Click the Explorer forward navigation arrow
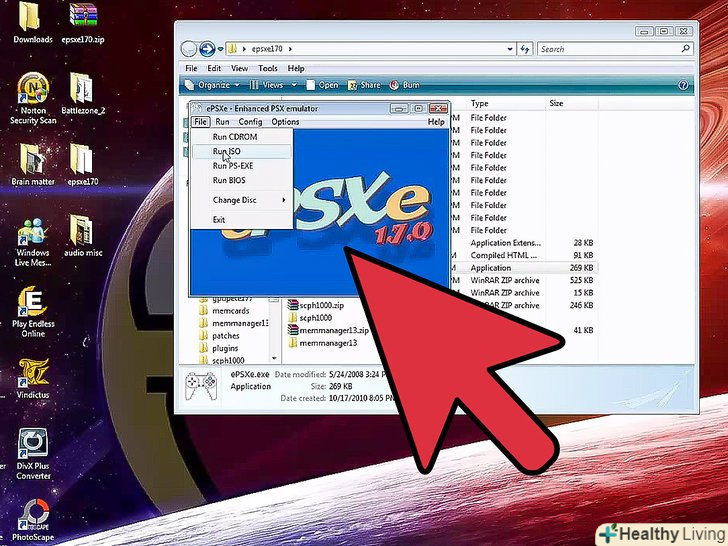 pos(208,48)
